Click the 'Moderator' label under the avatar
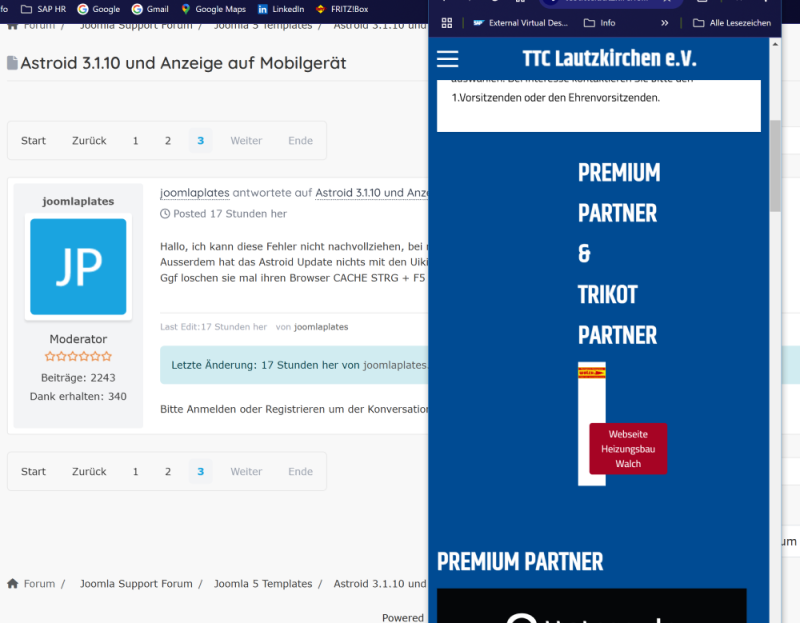This screenshot has height=623, width=800. (78, 339)
